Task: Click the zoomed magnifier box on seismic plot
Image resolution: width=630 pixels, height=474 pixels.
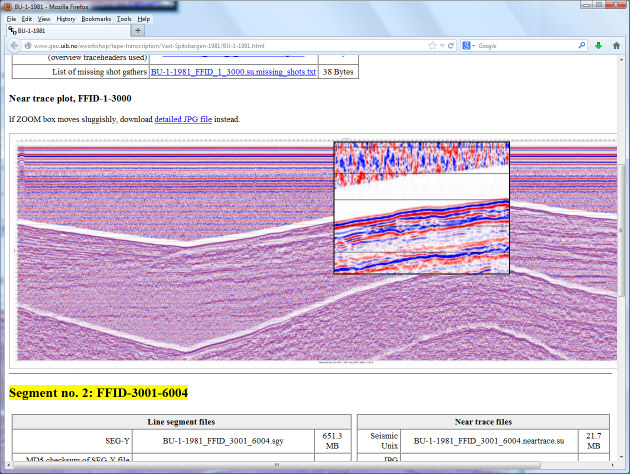Action: tap(421, 207)
